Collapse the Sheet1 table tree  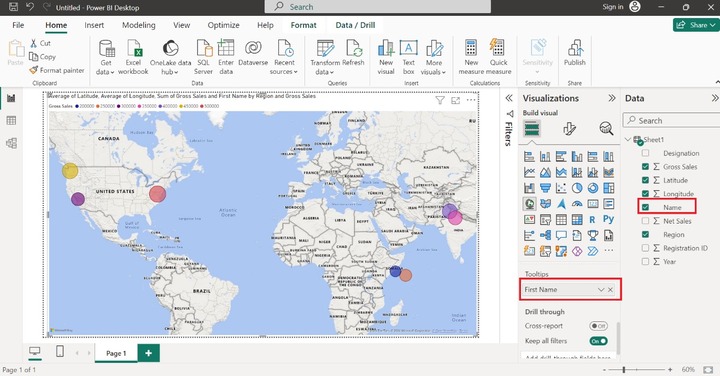click(628, 140)
